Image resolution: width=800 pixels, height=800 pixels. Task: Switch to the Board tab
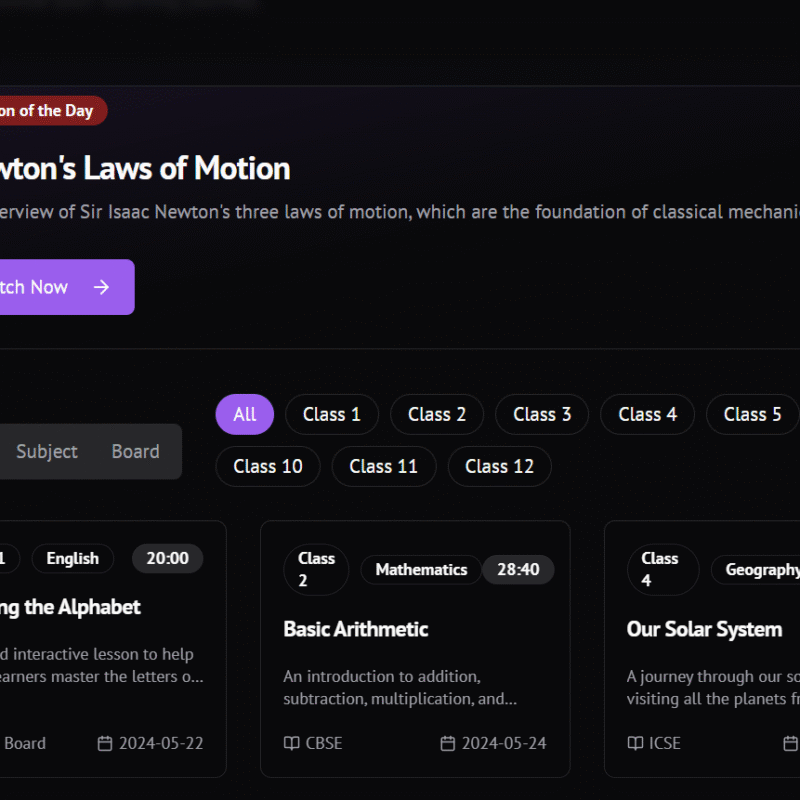coord(135,451)
